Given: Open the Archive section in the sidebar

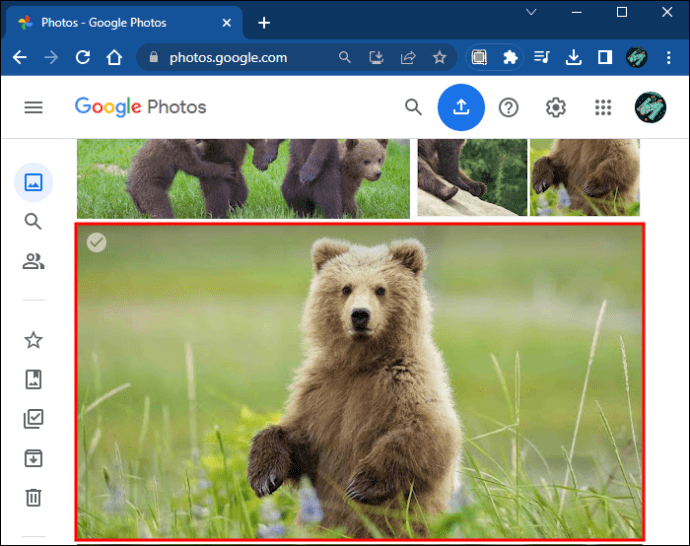Looking at the screenshot, I should coord(33,458).
